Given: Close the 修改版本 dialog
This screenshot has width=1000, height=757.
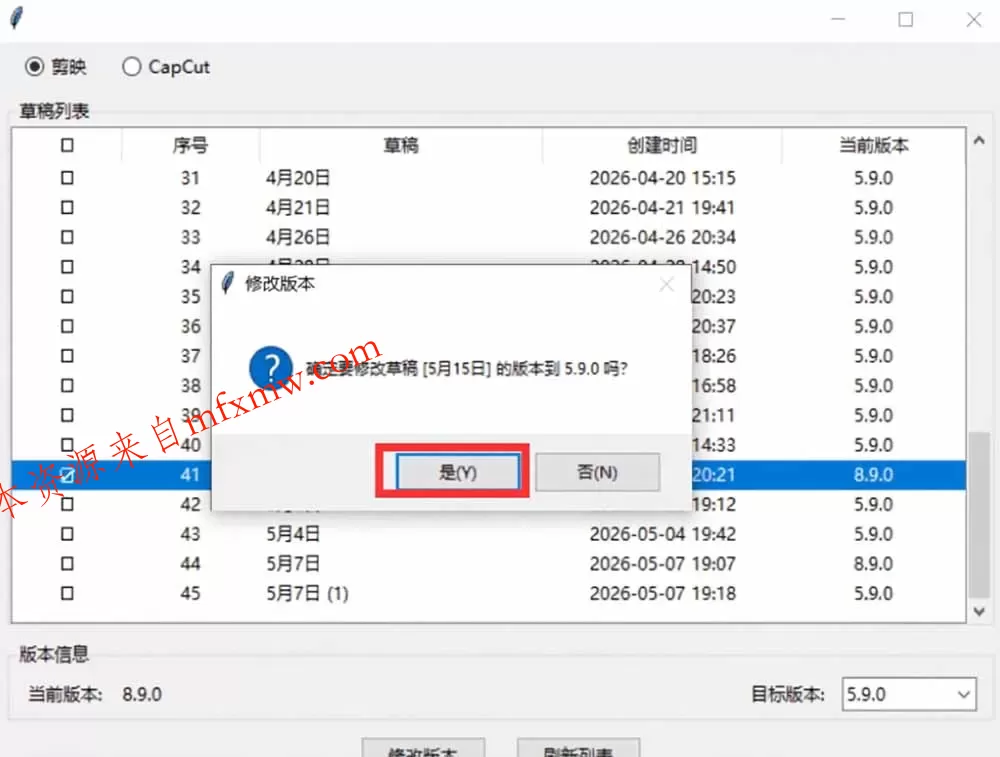Looking at the screenshot, I should coord(666,284).
